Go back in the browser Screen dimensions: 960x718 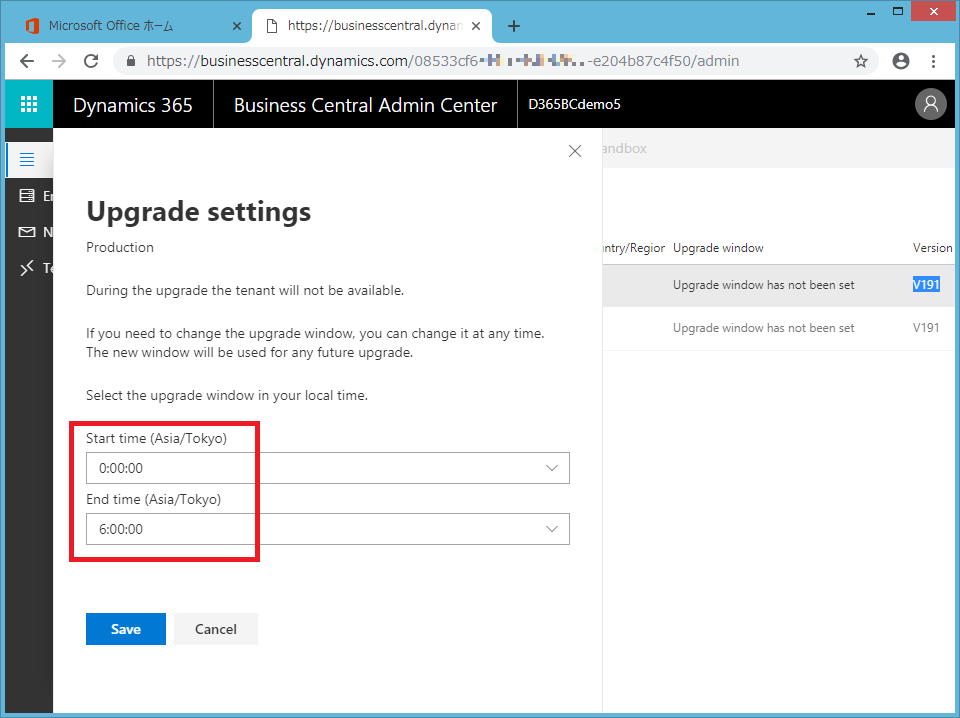27,61
